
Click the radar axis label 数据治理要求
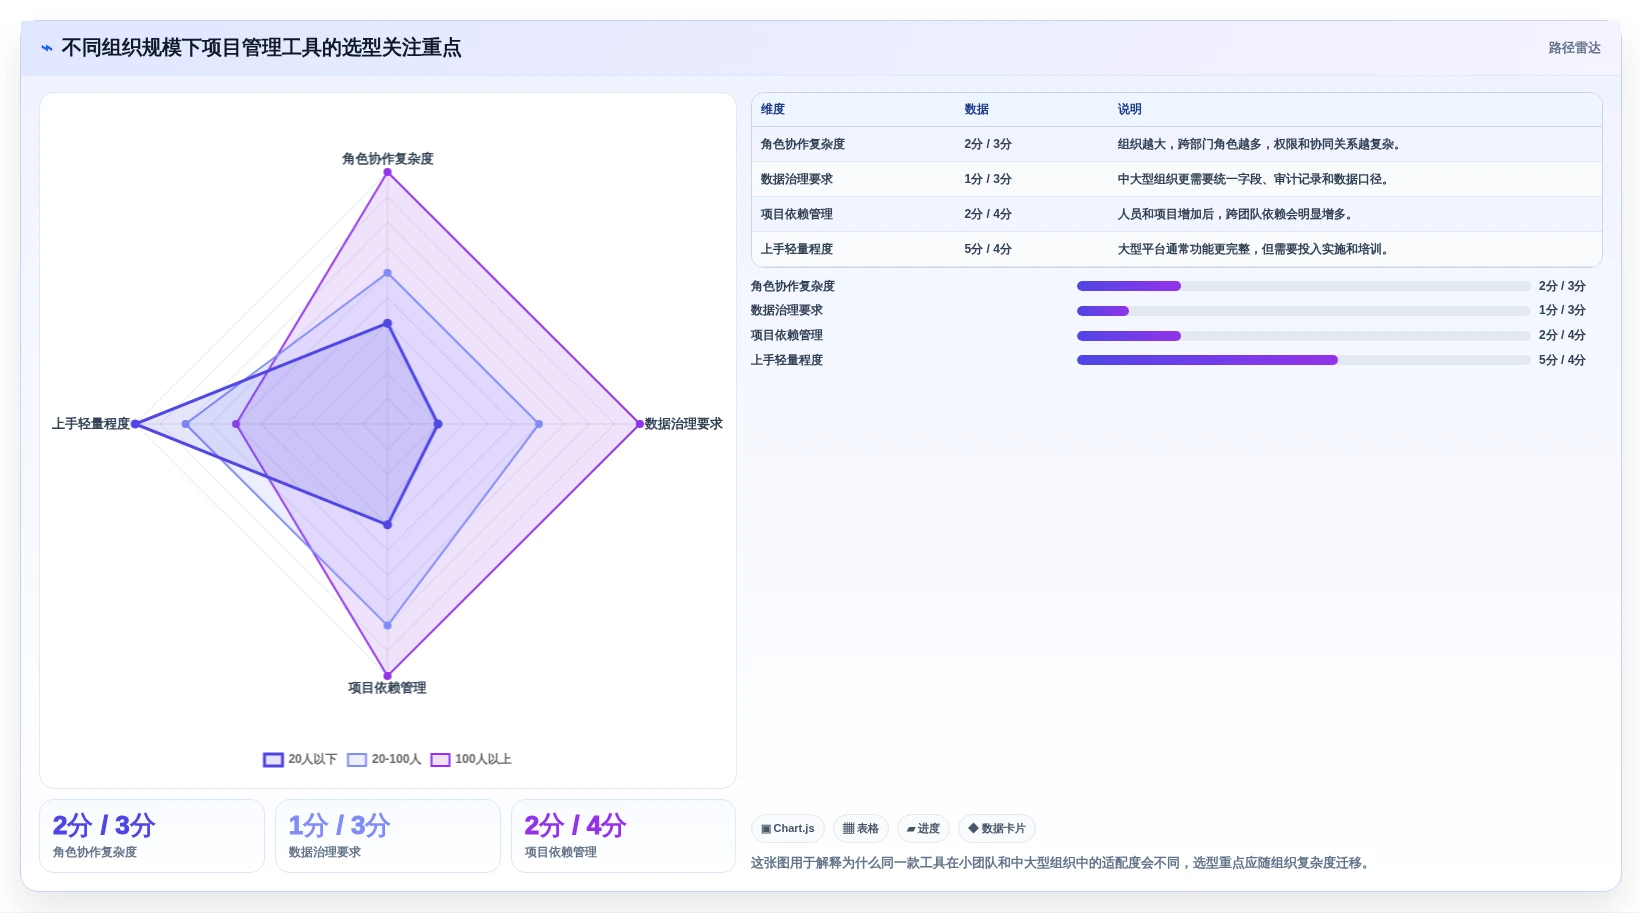[x=684, y=424]
